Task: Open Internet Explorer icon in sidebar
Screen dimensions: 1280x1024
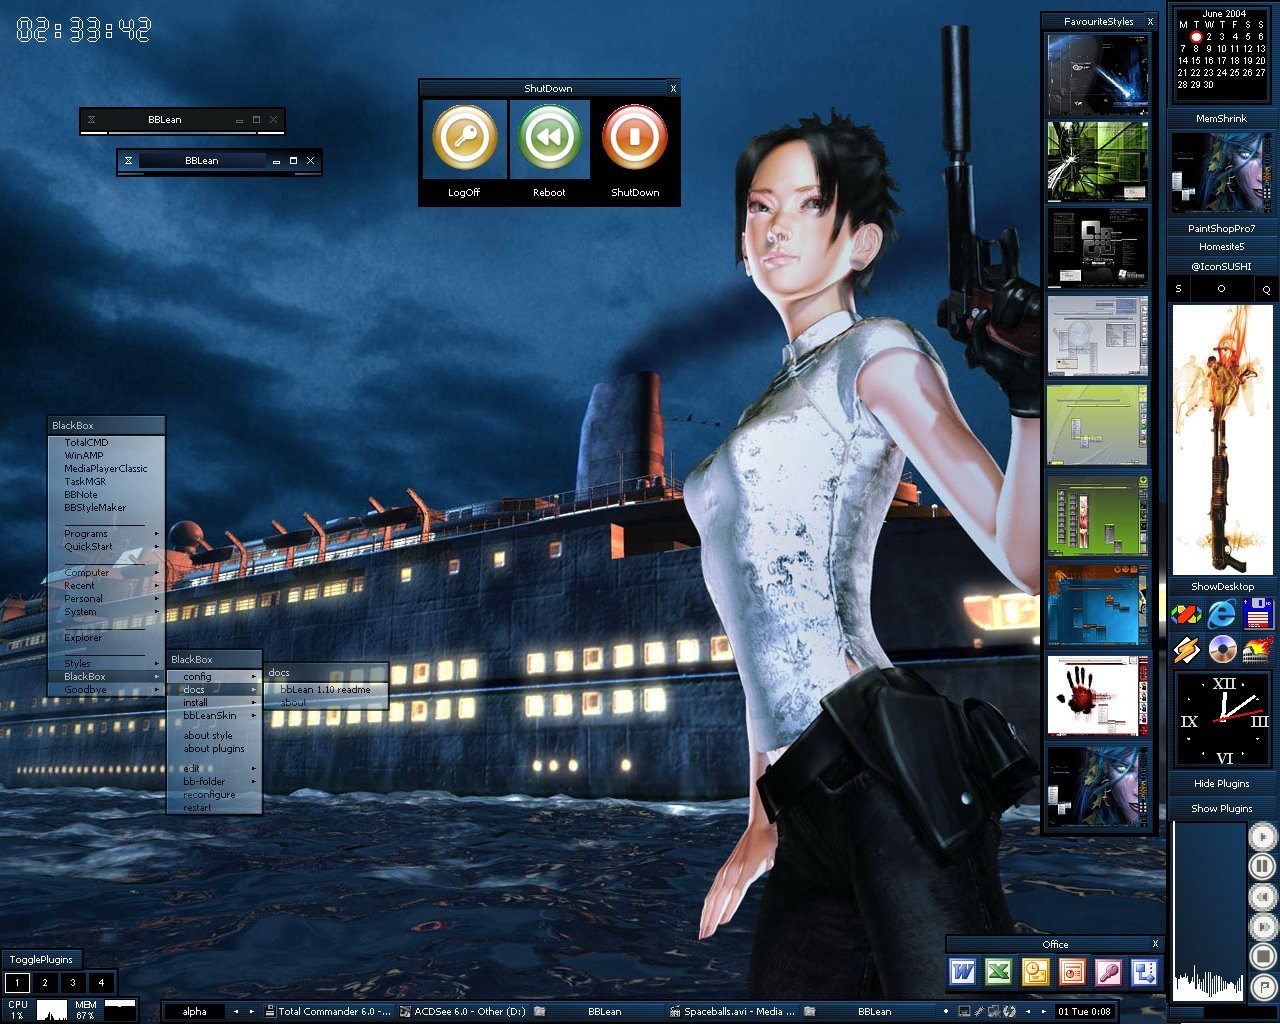Action: pyautogui.click(x=1222, y=613)
